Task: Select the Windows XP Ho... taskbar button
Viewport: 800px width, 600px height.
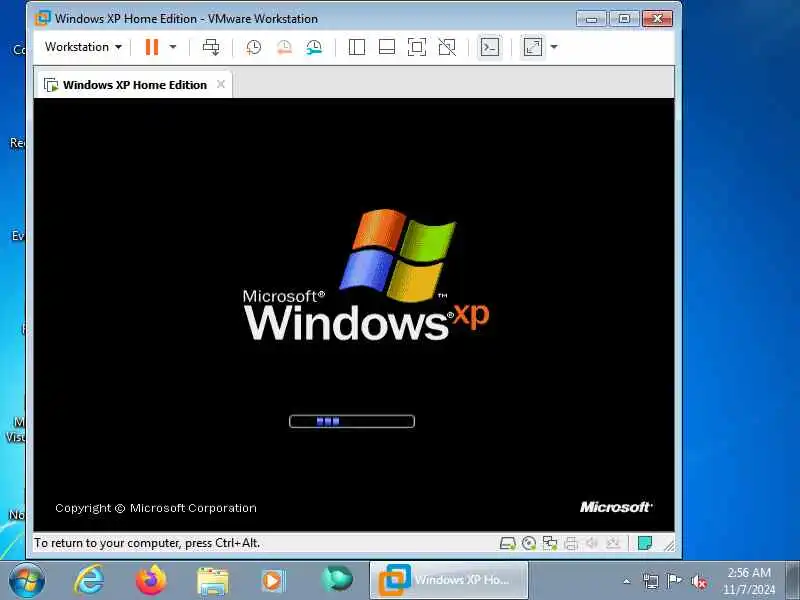Action: coord(449,580)
